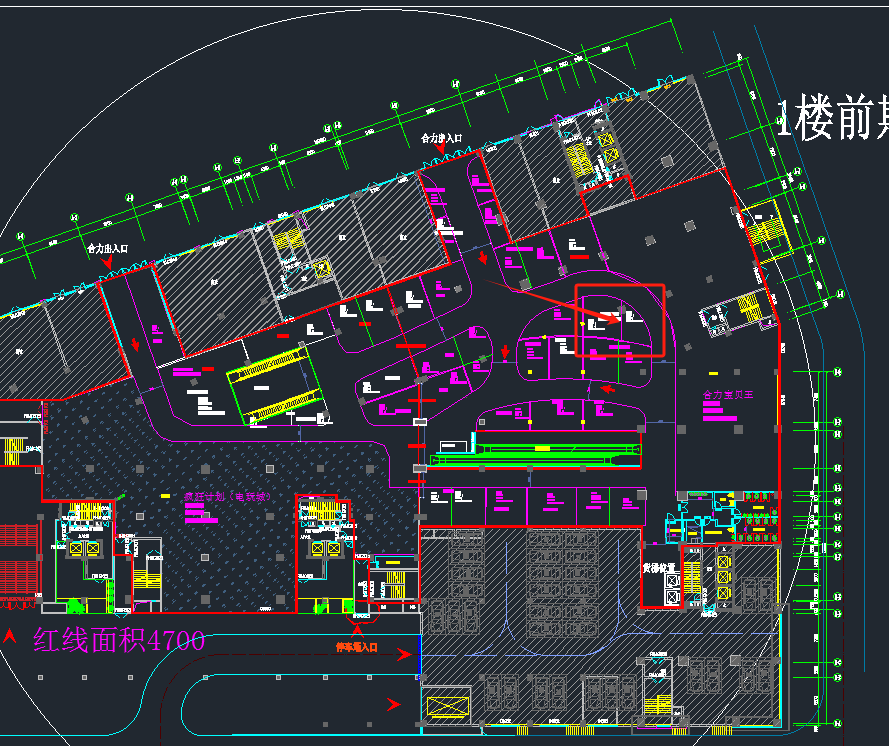Screen dimensions: 889x746
Task: Click the red chevron beside 红线面积4700
Action: coord(11,635)
